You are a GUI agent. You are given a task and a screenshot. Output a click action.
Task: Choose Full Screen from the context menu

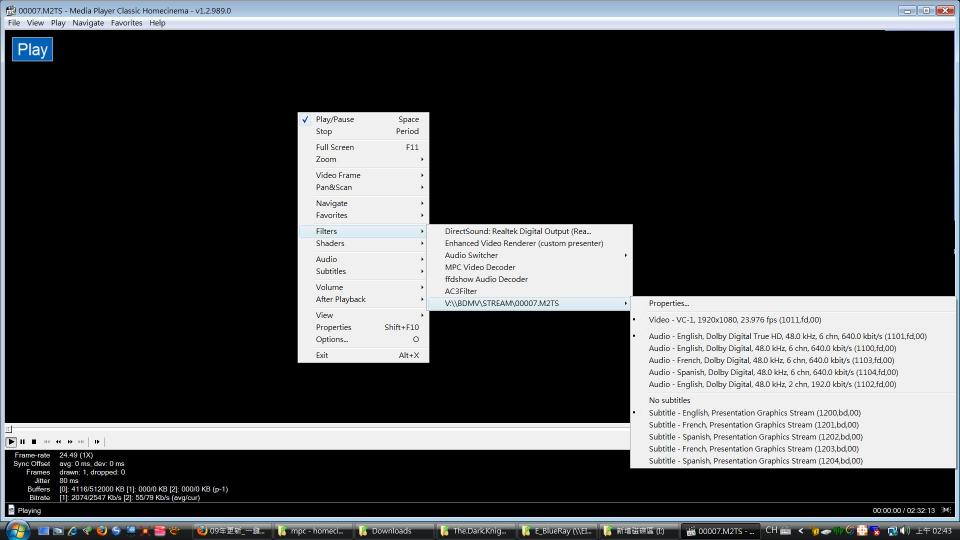363,147
